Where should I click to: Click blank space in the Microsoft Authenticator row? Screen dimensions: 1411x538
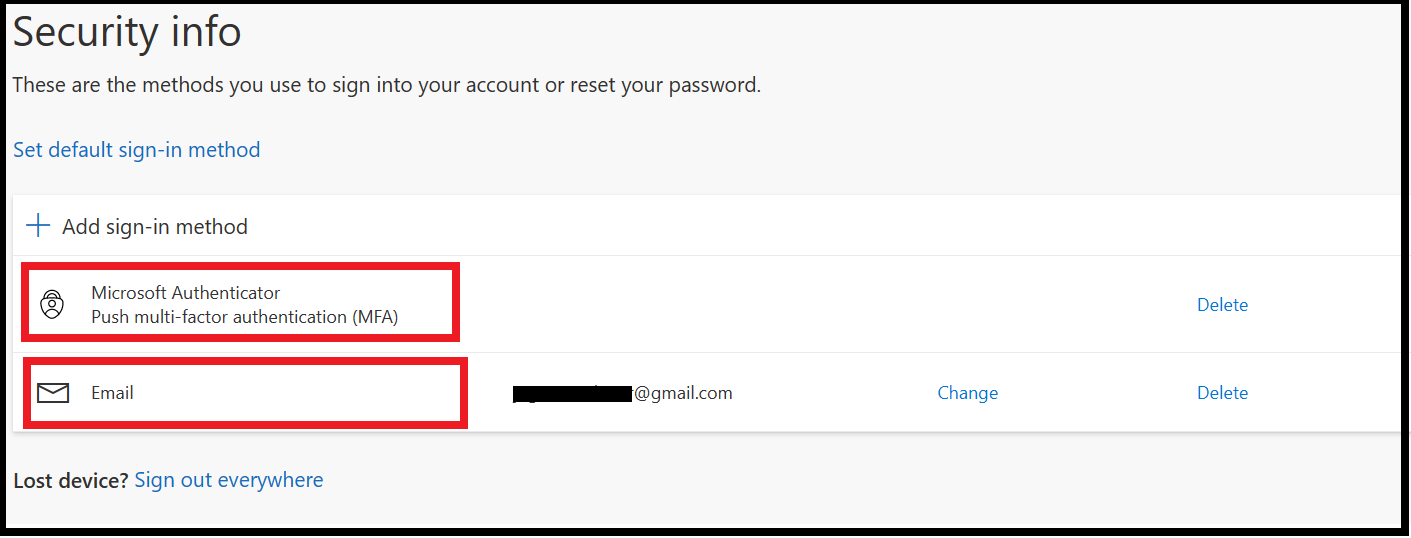(800, 305)
